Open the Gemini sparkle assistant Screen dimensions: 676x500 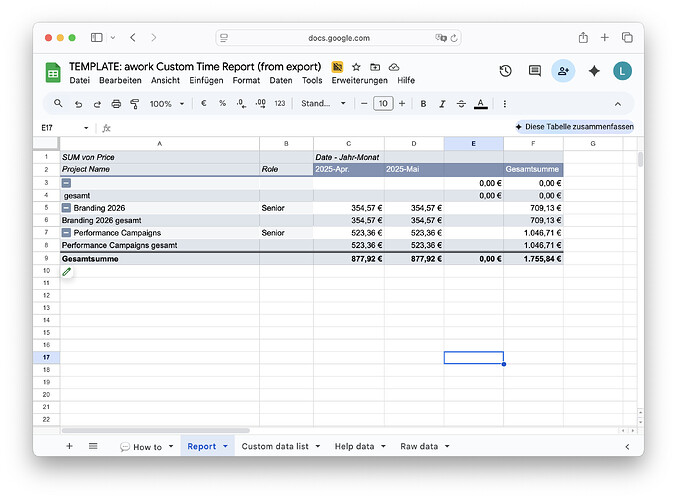pos(594,71)
